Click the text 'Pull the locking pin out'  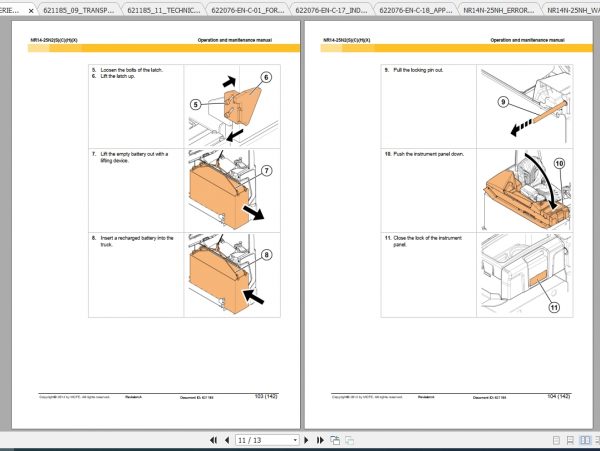(x=418, y=70)
